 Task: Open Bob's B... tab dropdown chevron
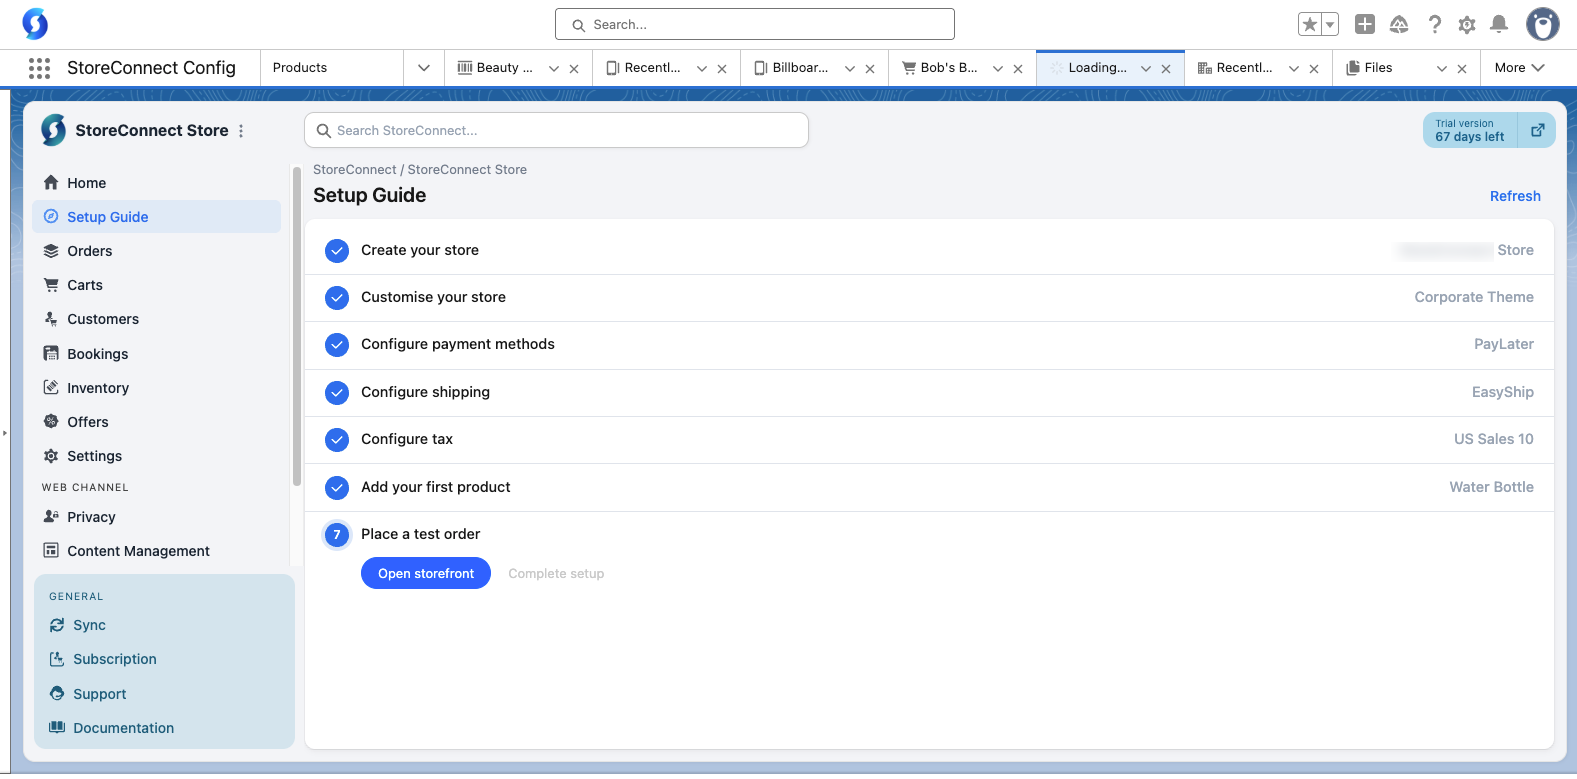998,69
